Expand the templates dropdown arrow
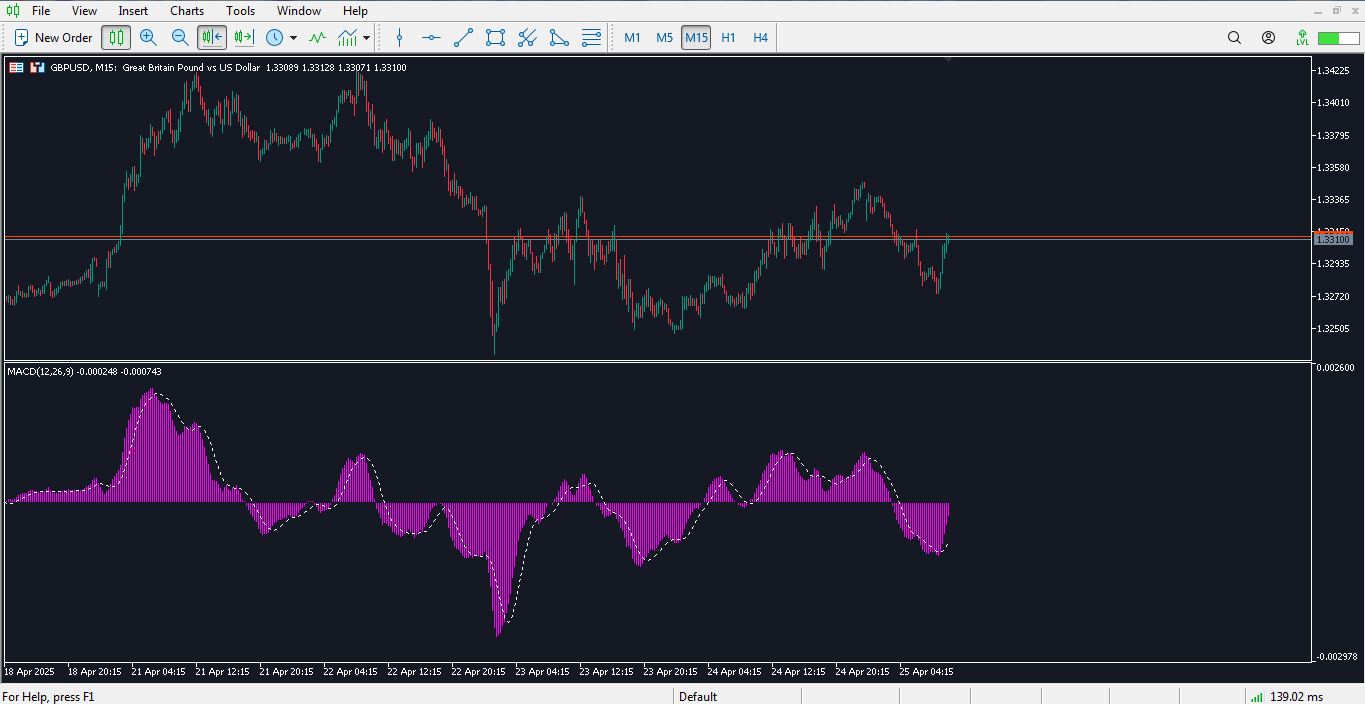This screenshot has height=704, width=1365. (366, 38)
